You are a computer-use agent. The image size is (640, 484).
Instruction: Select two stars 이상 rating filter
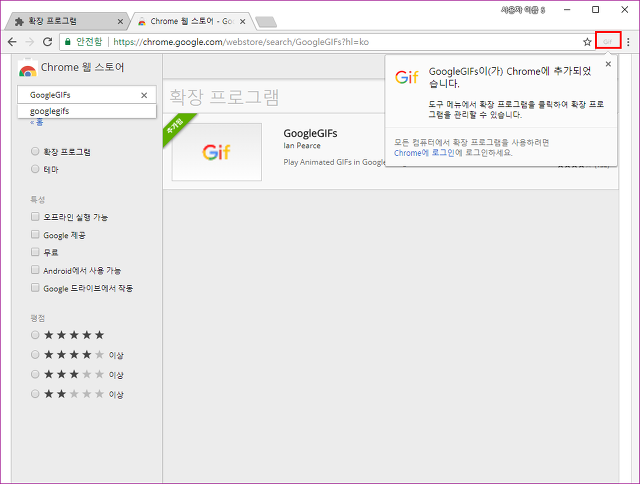coord(35,394)
